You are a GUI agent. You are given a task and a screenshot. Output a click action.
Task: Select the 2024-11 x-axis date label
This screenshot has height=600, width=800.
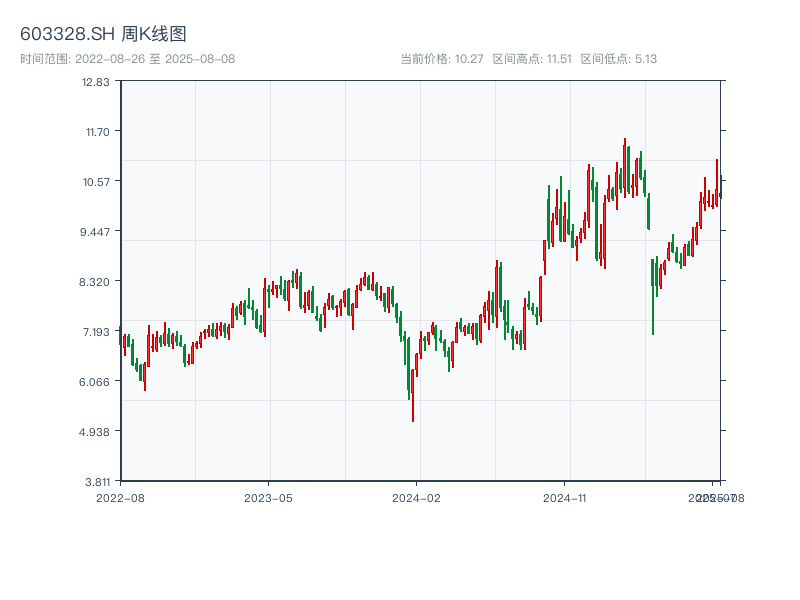566,497
